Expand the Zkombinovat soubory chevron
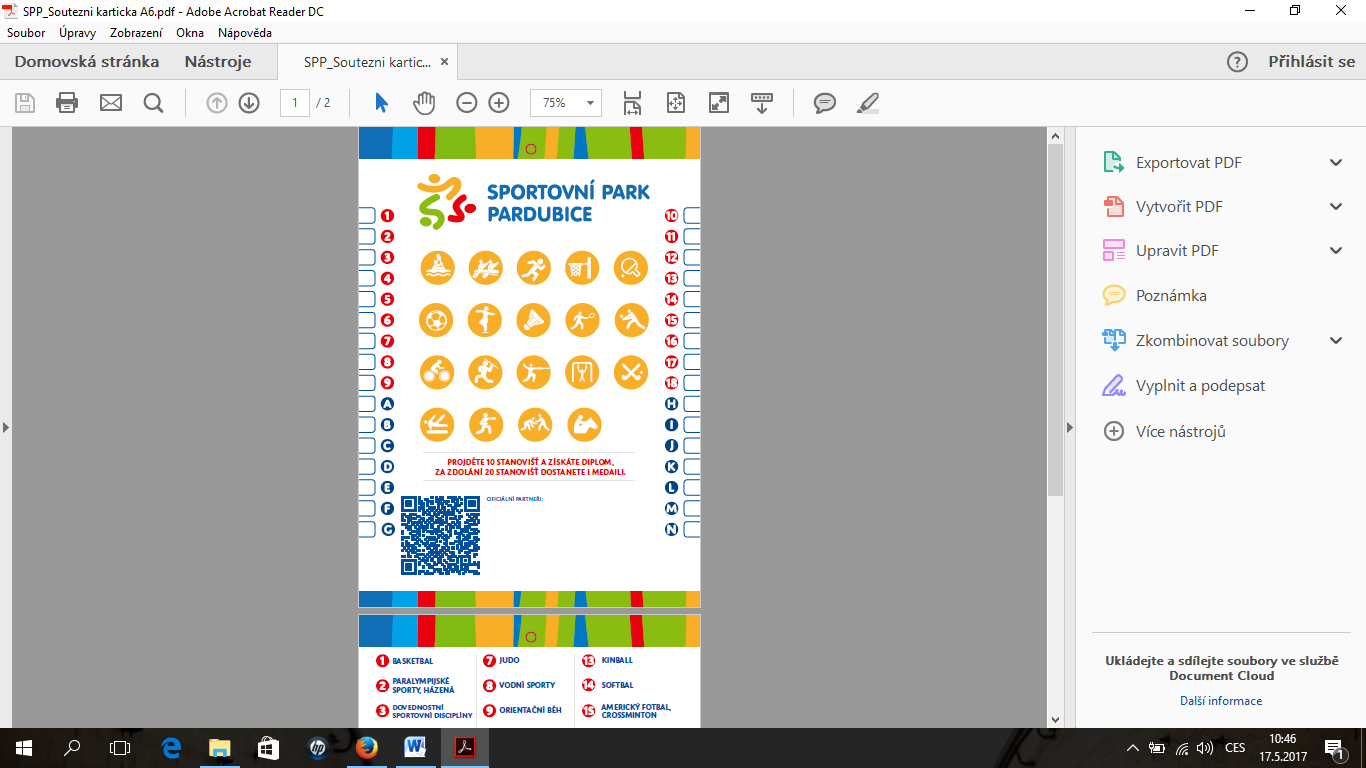This screenshot has height=768, width=1366. coord(1336,340)
